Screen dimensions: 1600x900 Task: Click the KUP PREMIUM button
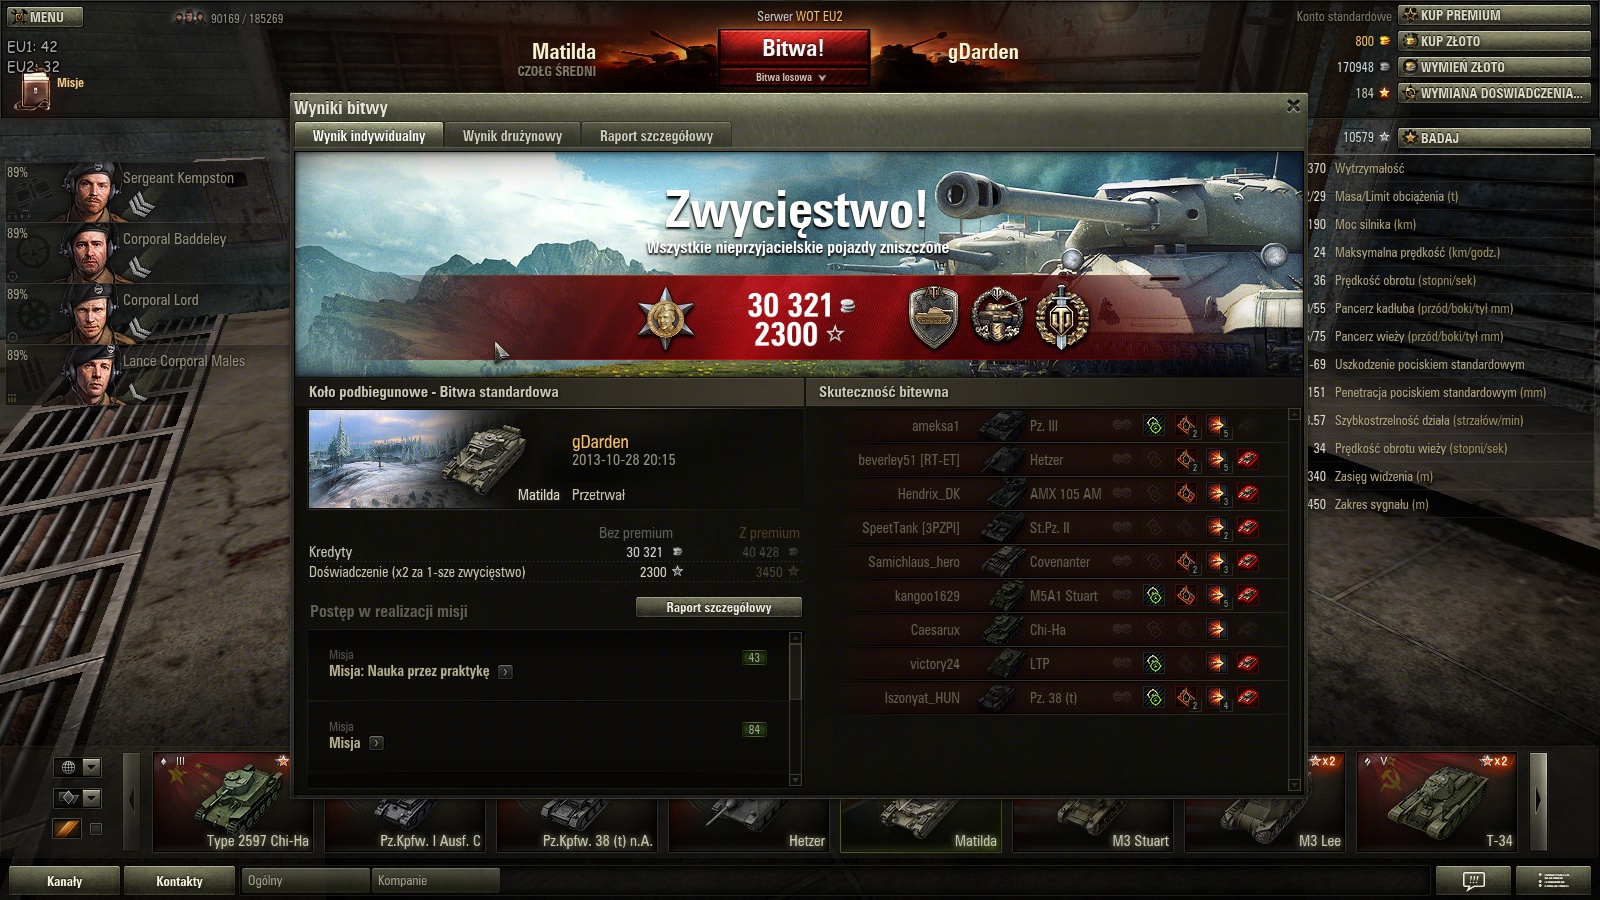pyautogui.click(x=1494, y=15)
